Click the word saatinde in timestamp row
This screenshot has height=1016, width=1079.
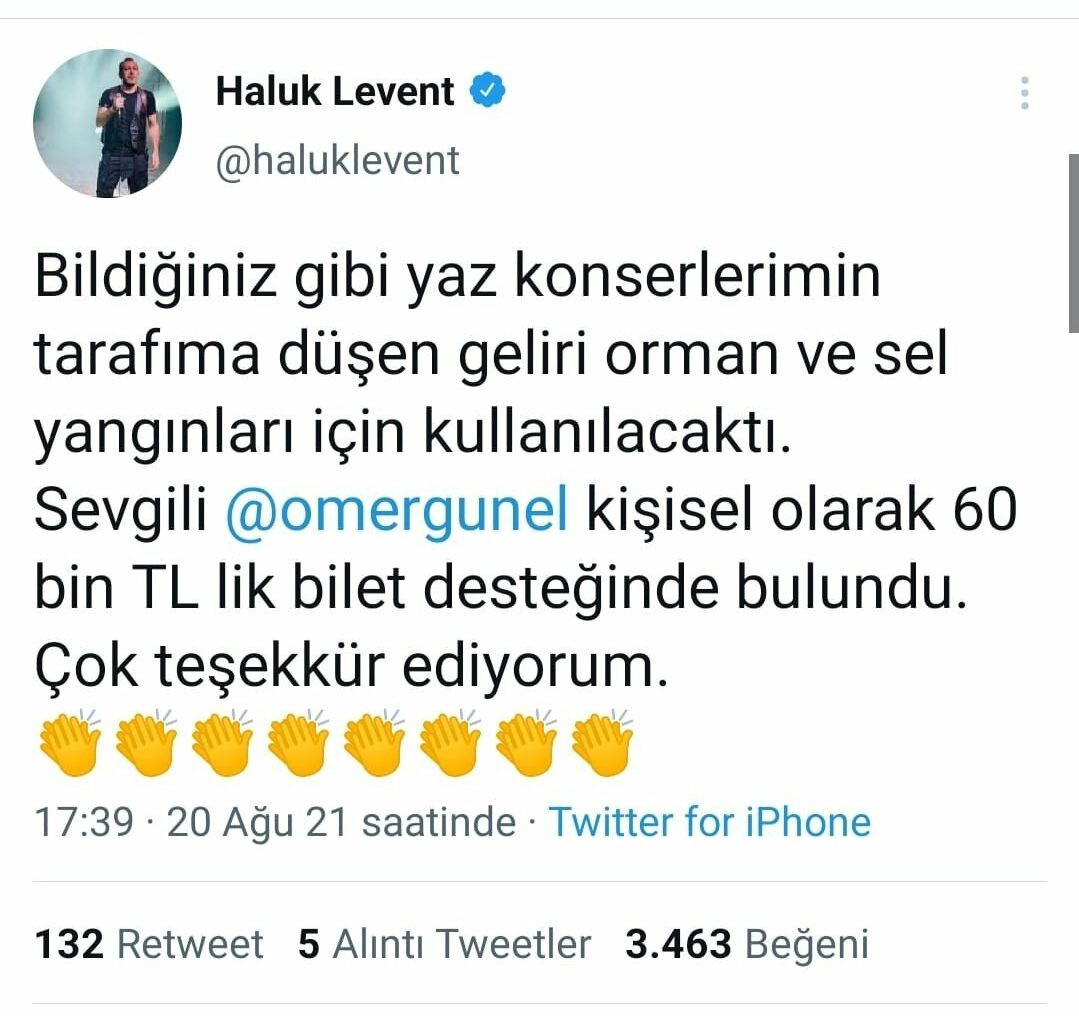pyautogui.click(x=439, y=822)
